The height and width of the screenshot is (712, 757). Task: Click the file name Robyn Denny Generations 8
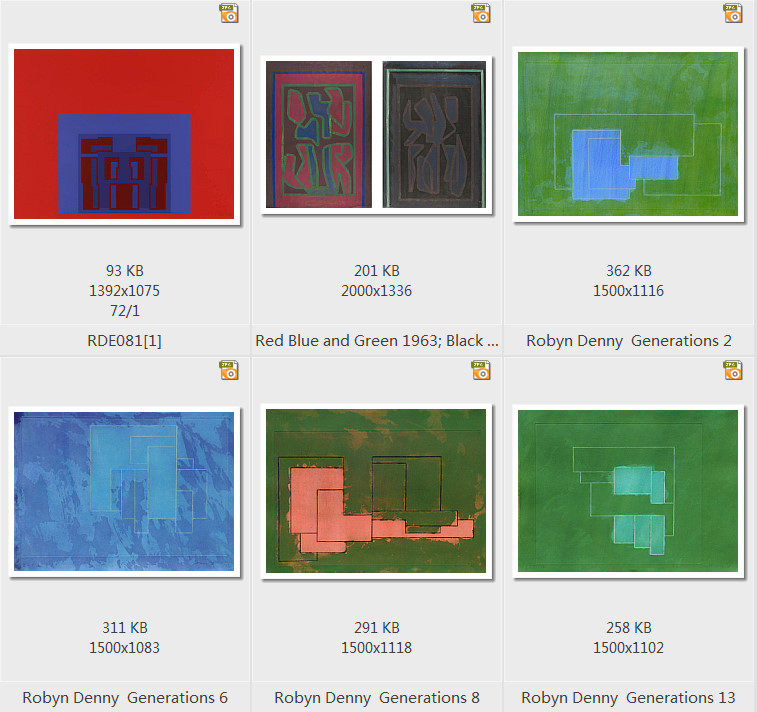(x=377, y=698)
